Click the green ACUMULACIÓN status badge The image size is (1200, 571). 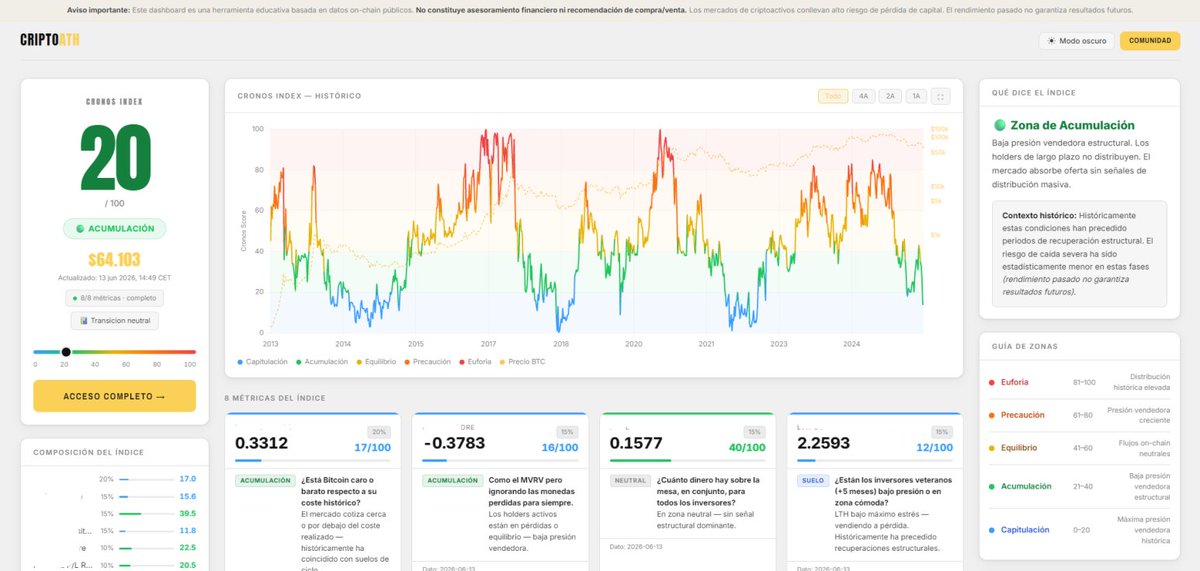pos(114,228)
